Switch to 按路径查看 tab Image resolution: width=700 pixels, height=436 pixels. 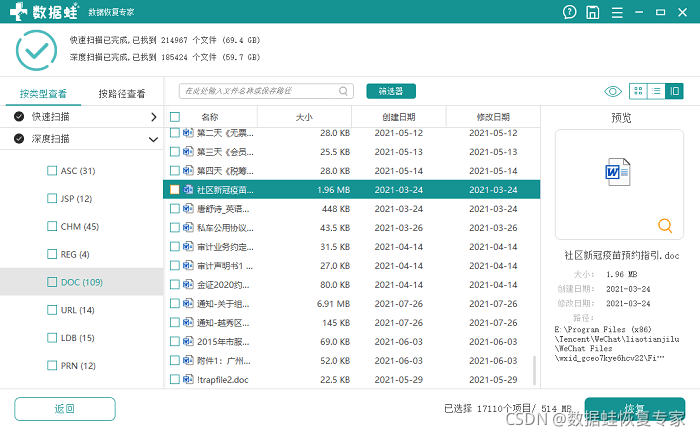click(x=122, y=93)
